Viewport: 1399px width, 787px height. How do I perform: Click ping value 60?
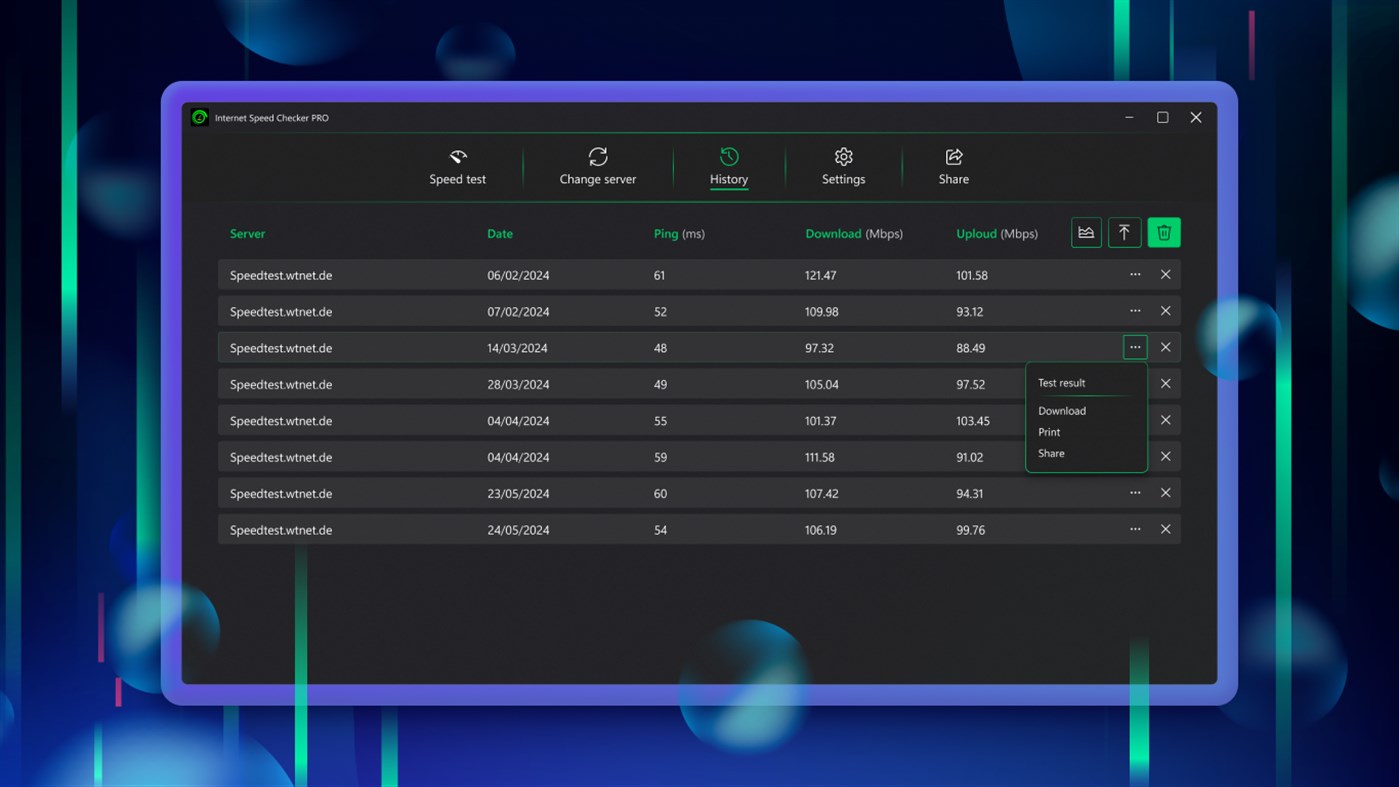click(660, 494)
